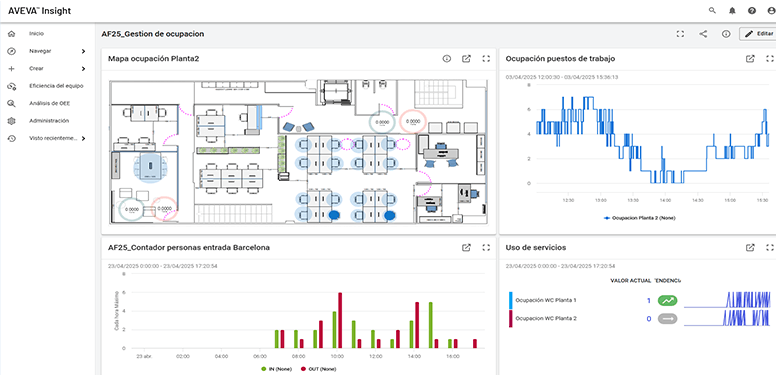Open the notifications bell

tap(732, 10)
